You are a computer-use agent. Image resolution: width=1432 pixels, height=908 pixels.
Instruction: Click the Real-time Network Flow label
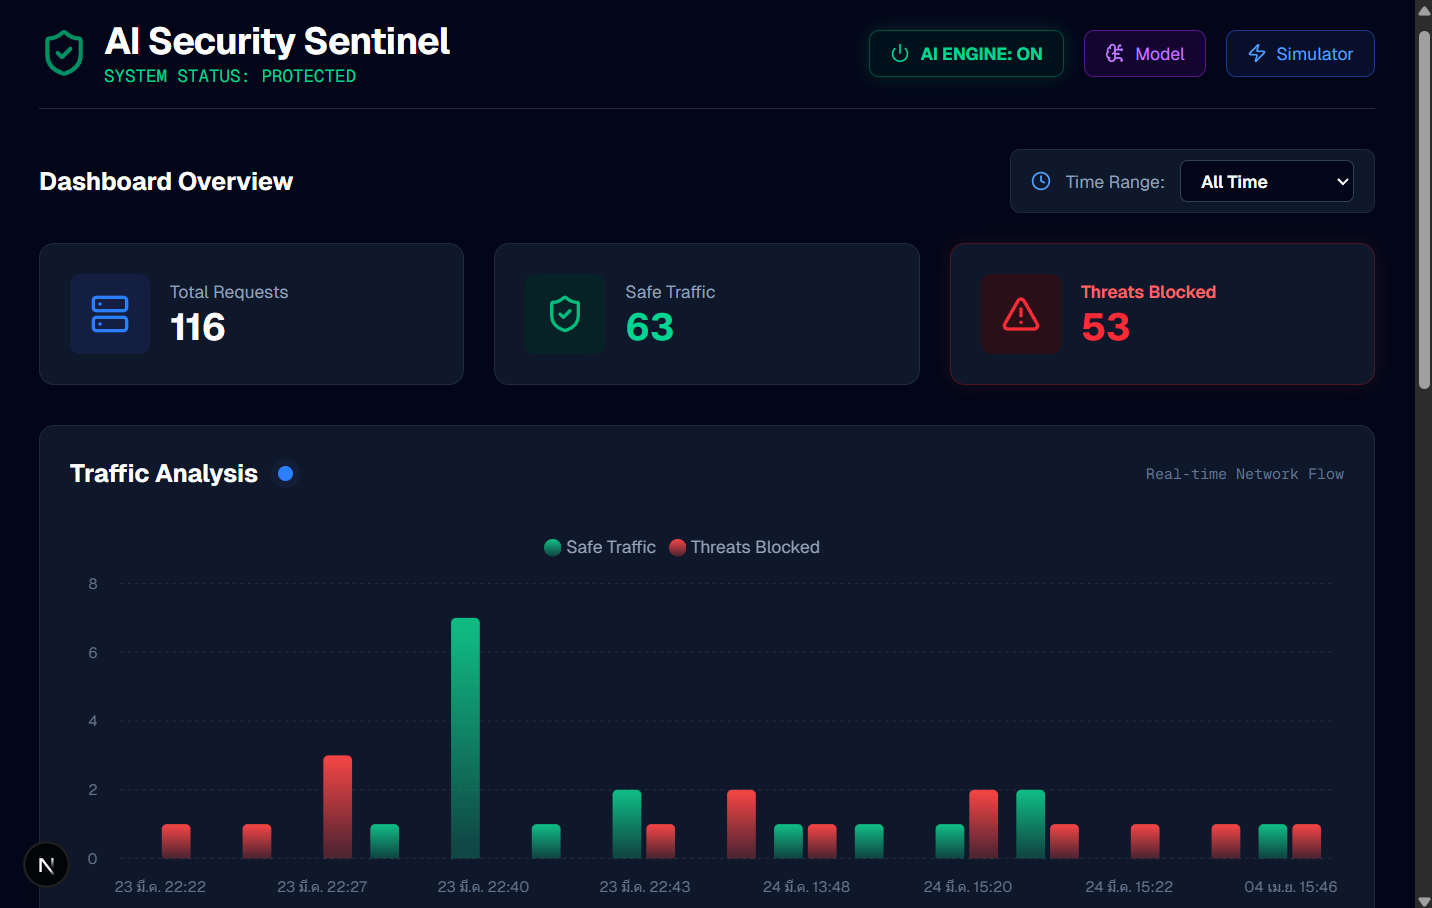[x=1244, y=473]
